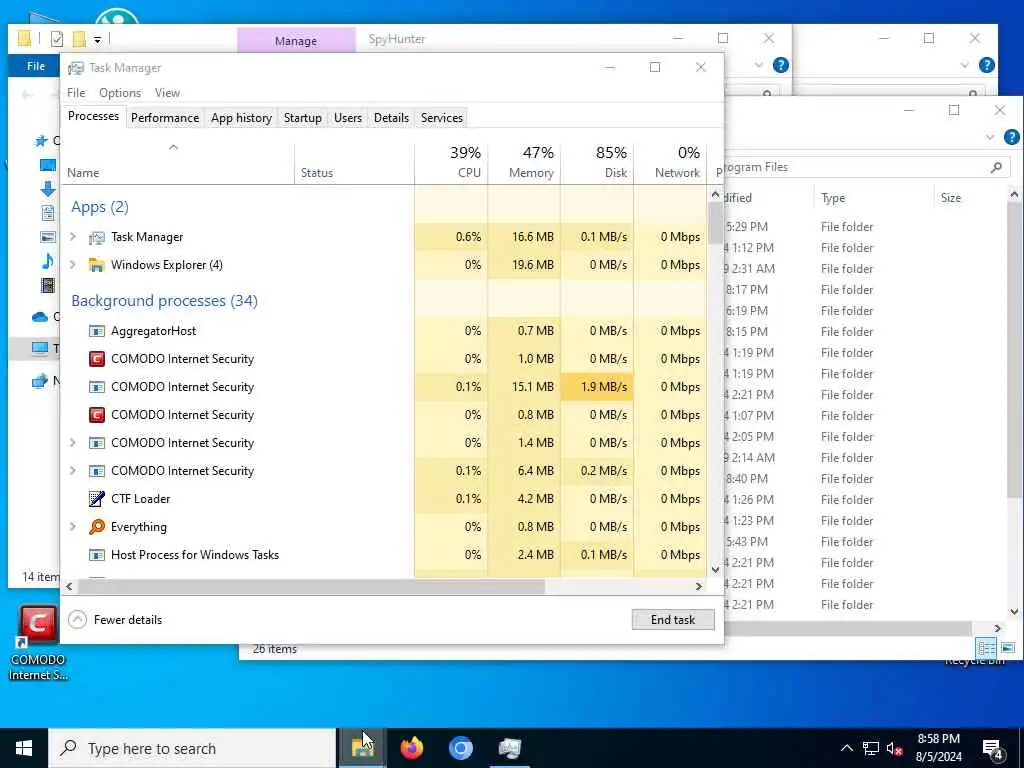
Task: Select the Task Manager app row icon
Action: click(97, 237)
